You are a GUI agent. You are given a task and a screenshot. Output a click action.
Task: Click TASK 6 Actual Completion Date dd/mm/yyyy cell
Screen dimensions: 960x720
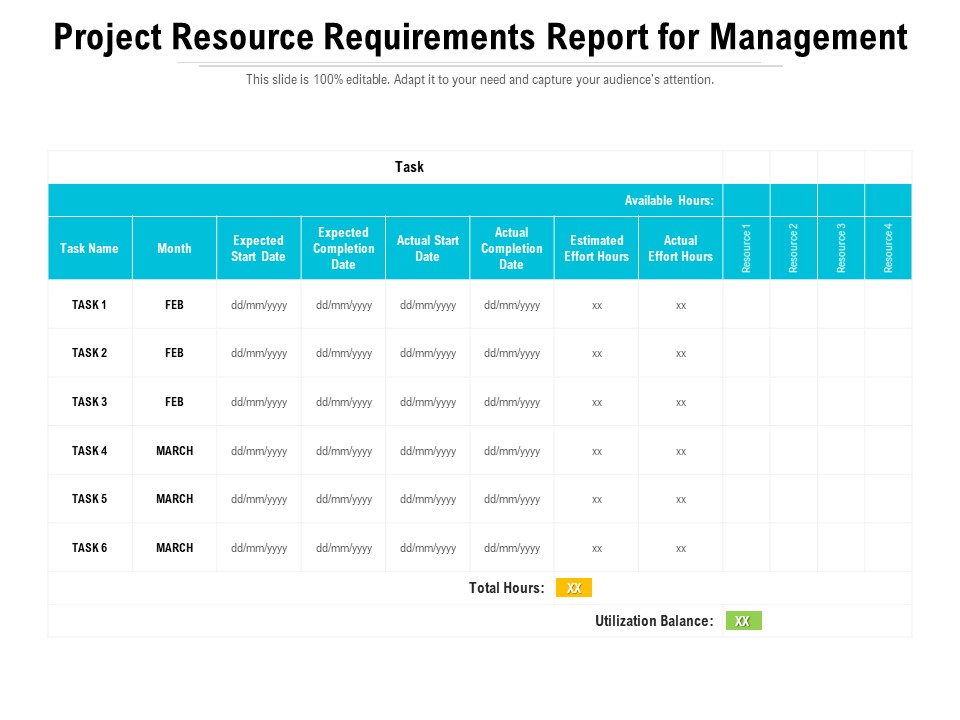click(512, 549)
